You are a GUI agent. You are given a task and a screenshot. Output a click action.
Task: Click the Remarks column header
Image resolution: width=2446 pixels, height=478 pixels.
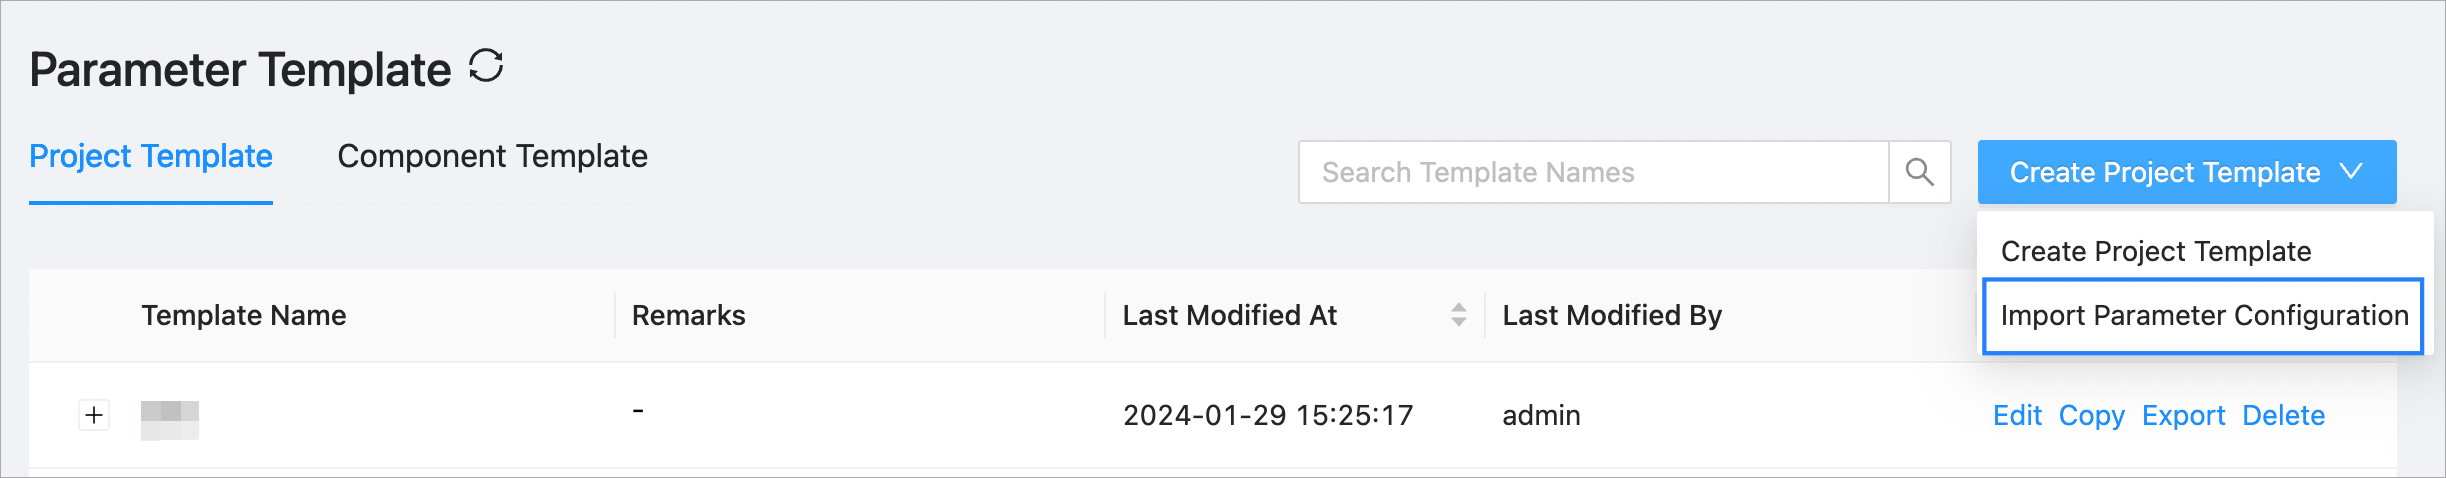[x=688, y=316]
